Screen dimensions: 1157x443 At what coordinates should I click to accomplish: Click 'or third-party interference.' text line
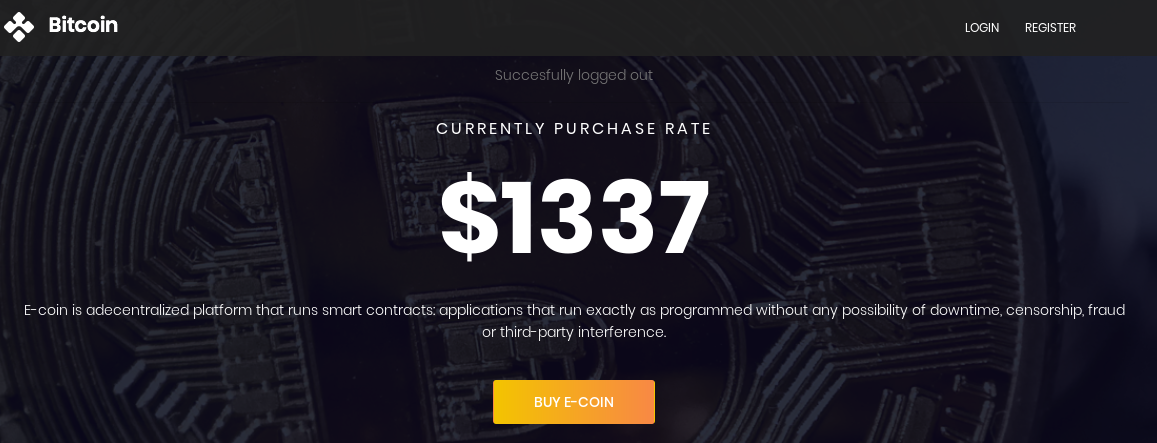click(x=574, y=332)
